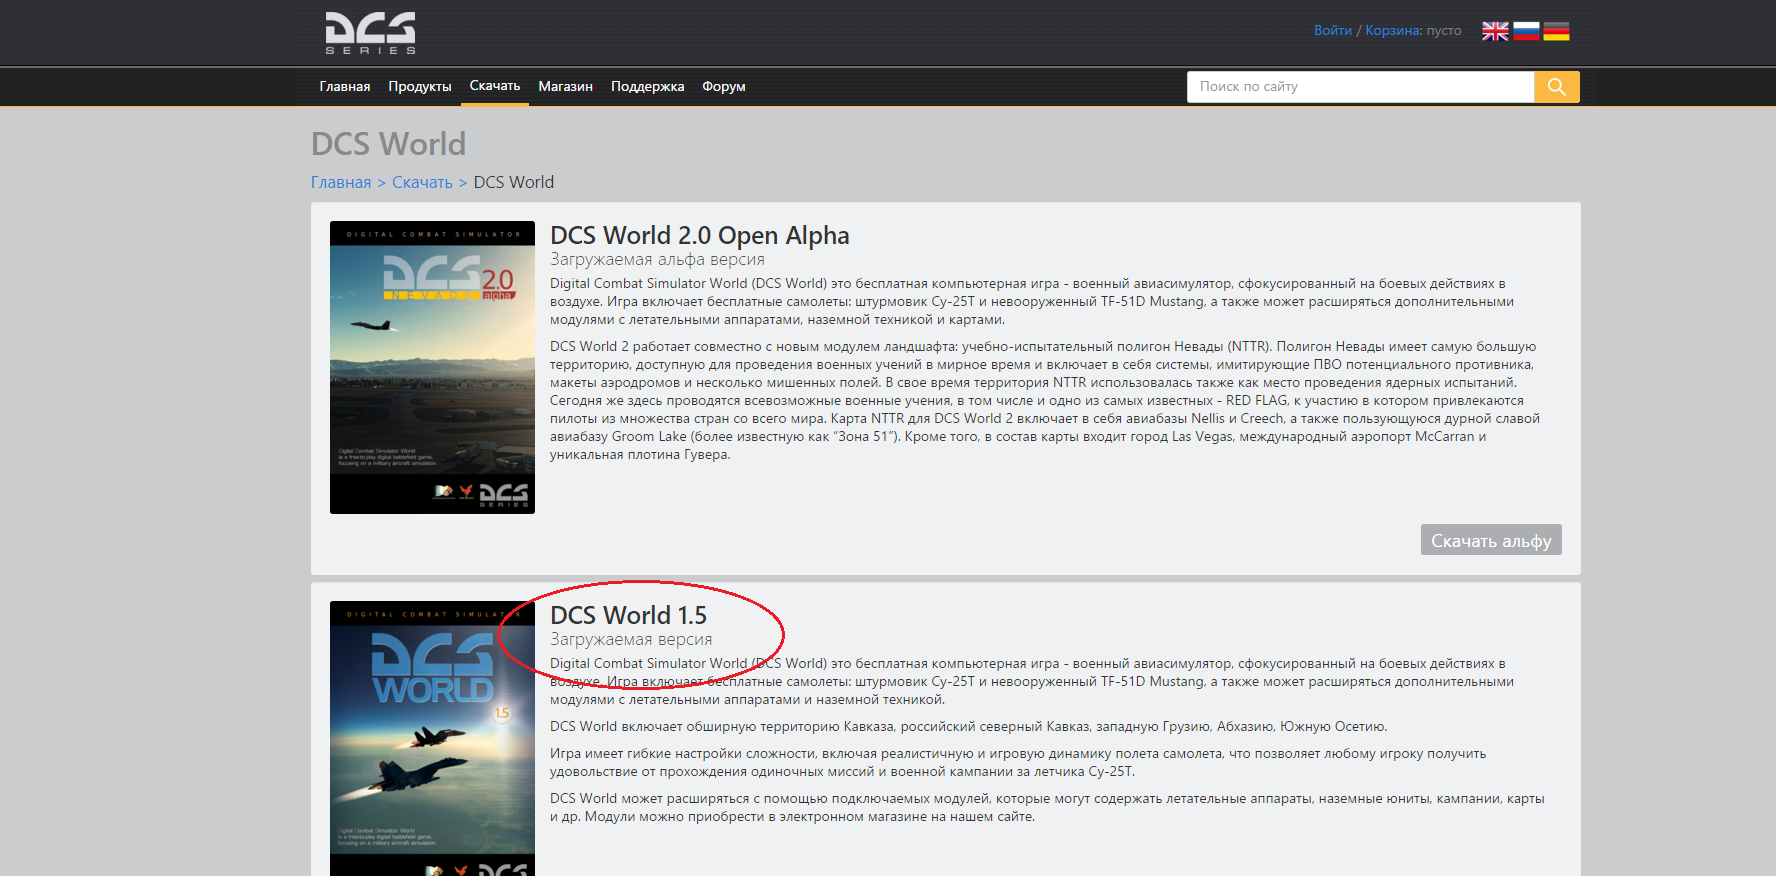Switch site language to Russian flag
Image resolution: width=1776 pixels, height=876 pixels.
point(1526,31)
